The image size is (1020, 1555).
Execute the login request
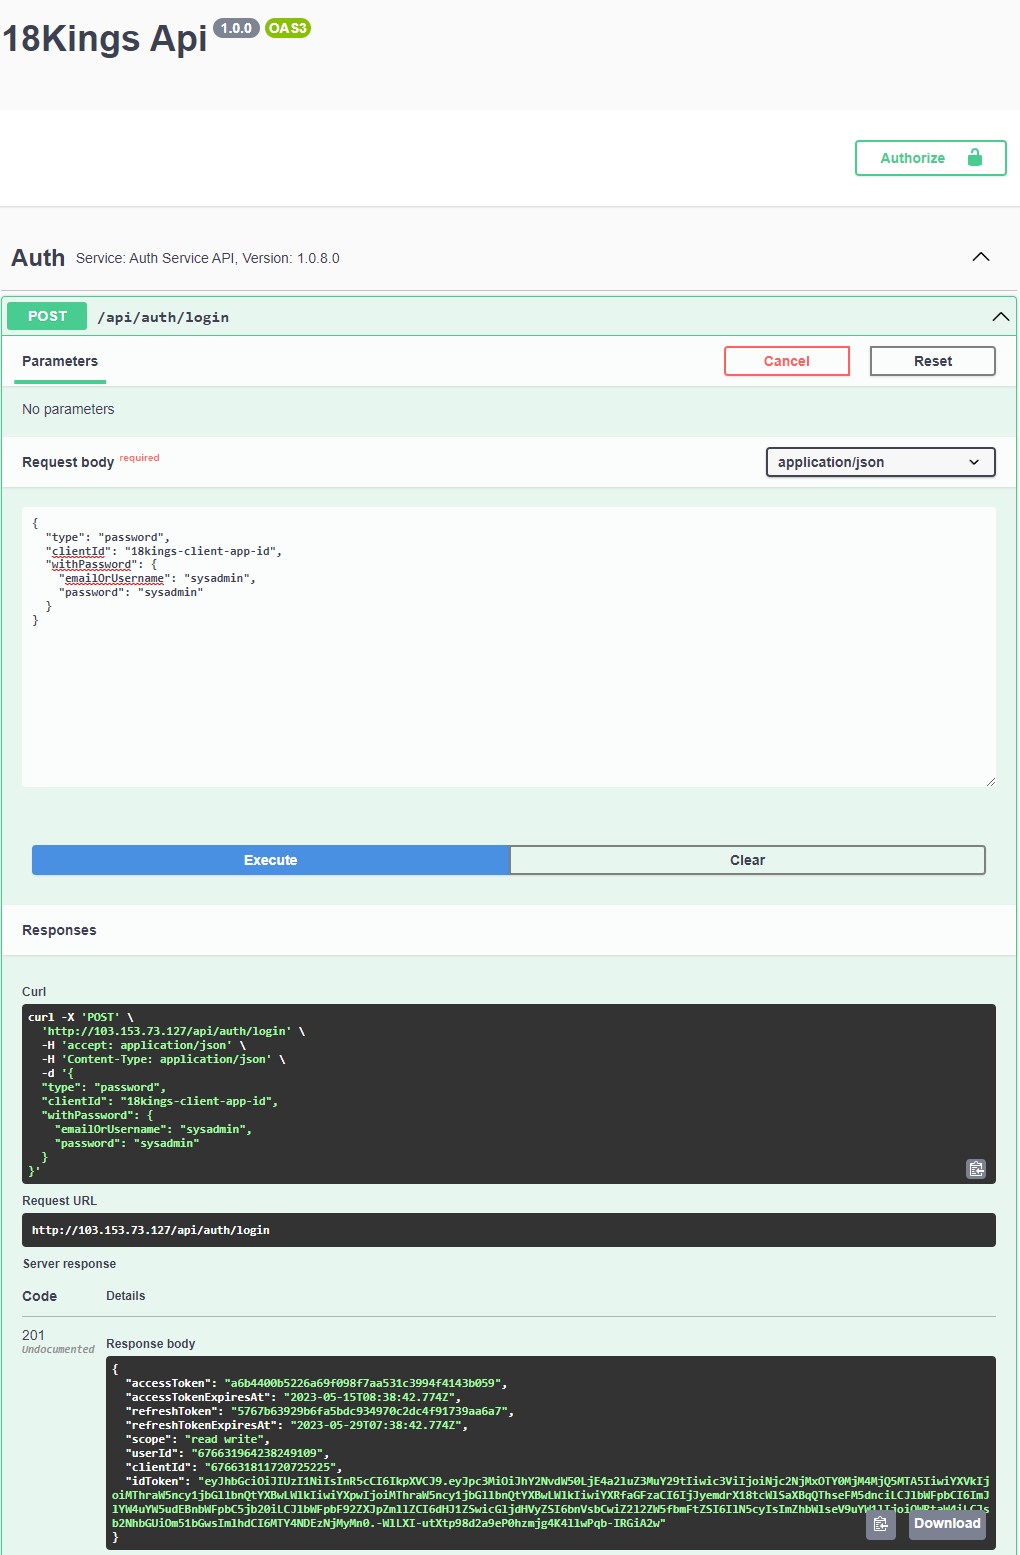point(270,859)
